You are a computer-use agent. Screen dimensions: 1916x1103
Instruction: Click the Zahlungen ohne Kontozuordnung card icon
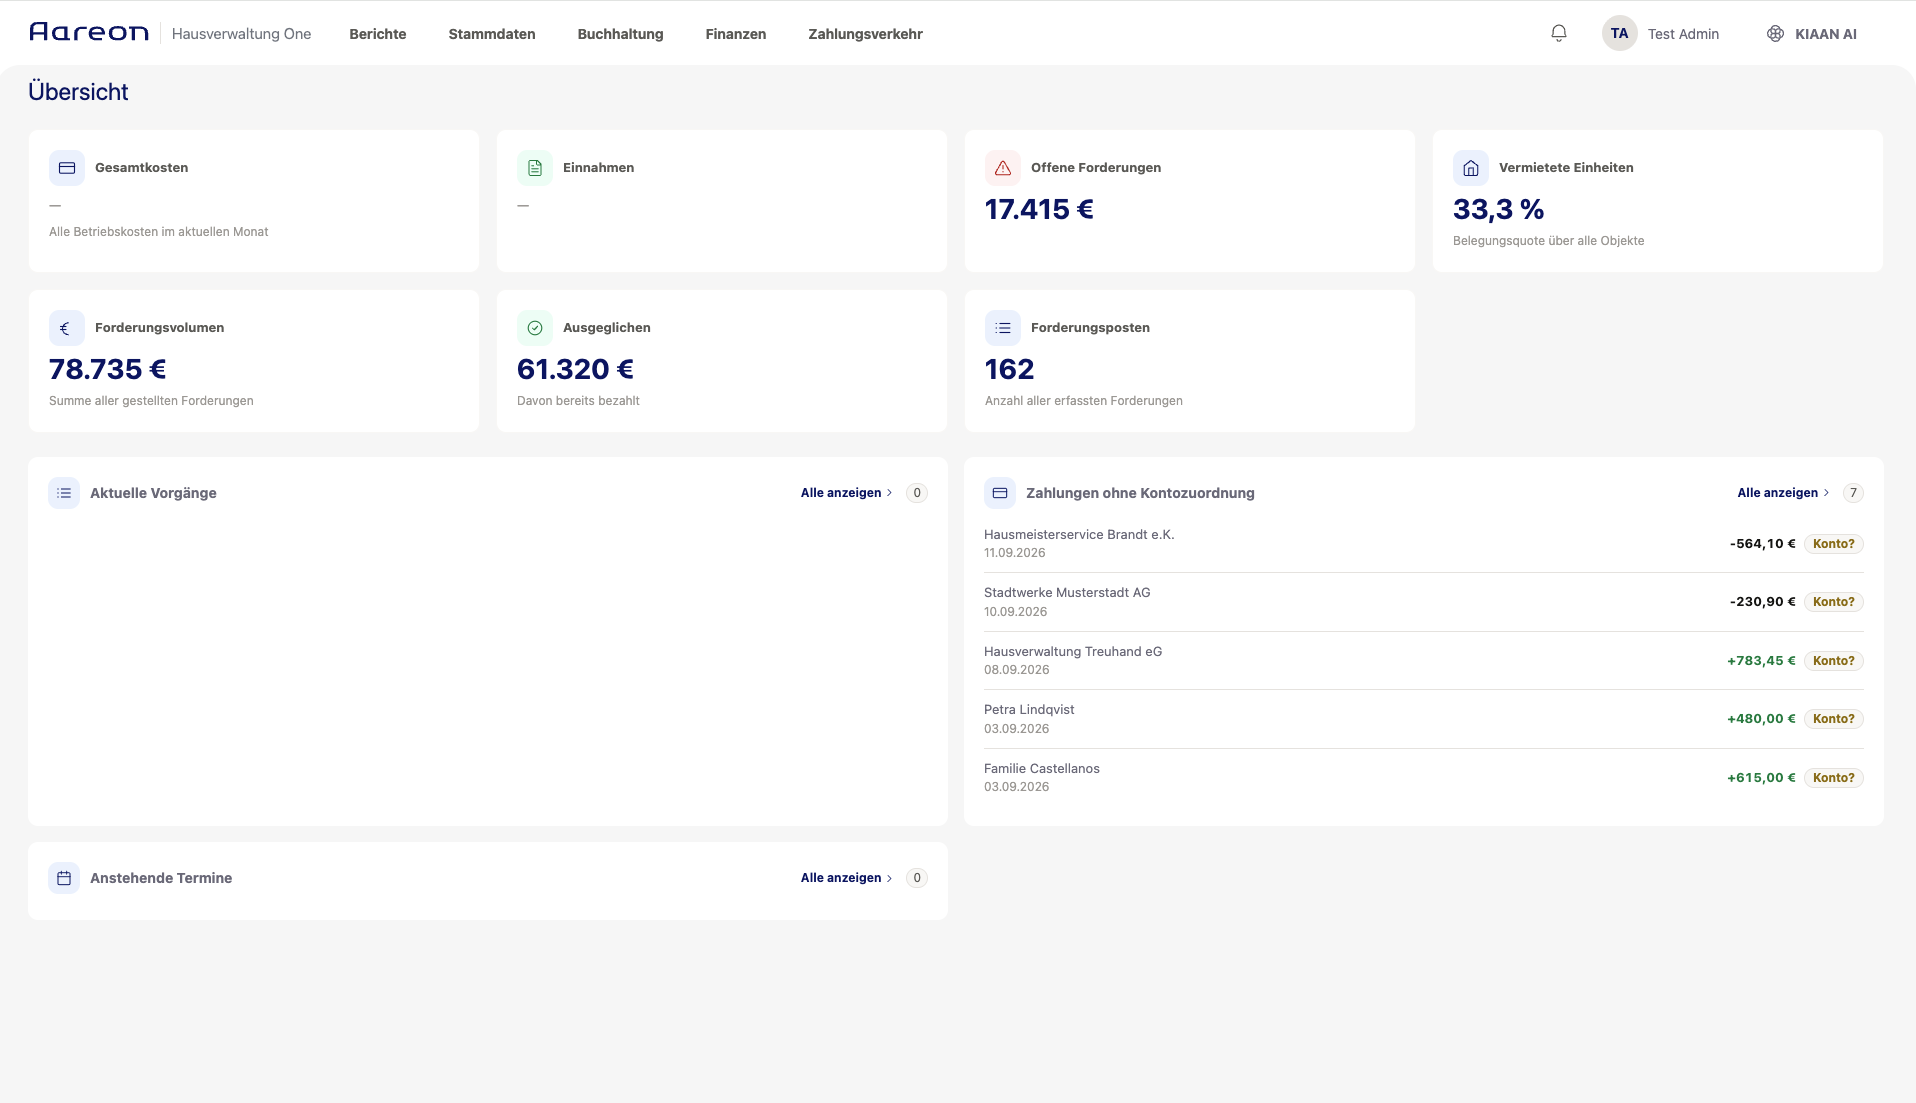[1000, 493]
